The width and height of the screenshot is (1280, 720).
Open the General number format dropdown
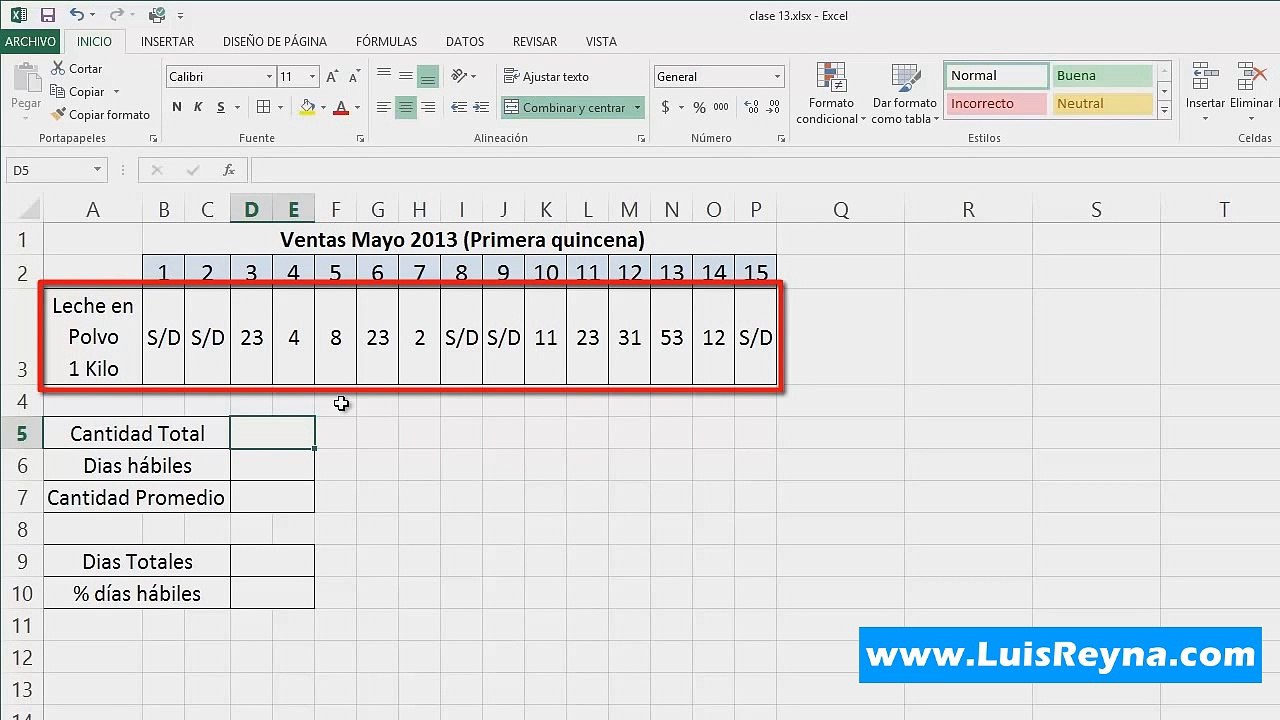pos(777,77)
